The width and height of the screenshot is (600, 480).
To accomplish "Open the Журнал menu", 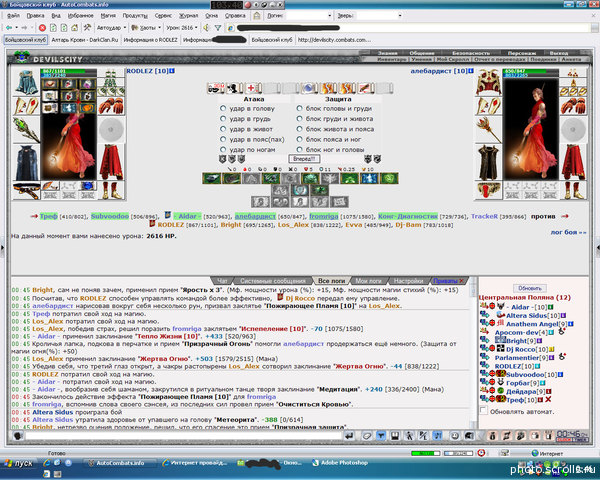I will click(x=189, y=16).
